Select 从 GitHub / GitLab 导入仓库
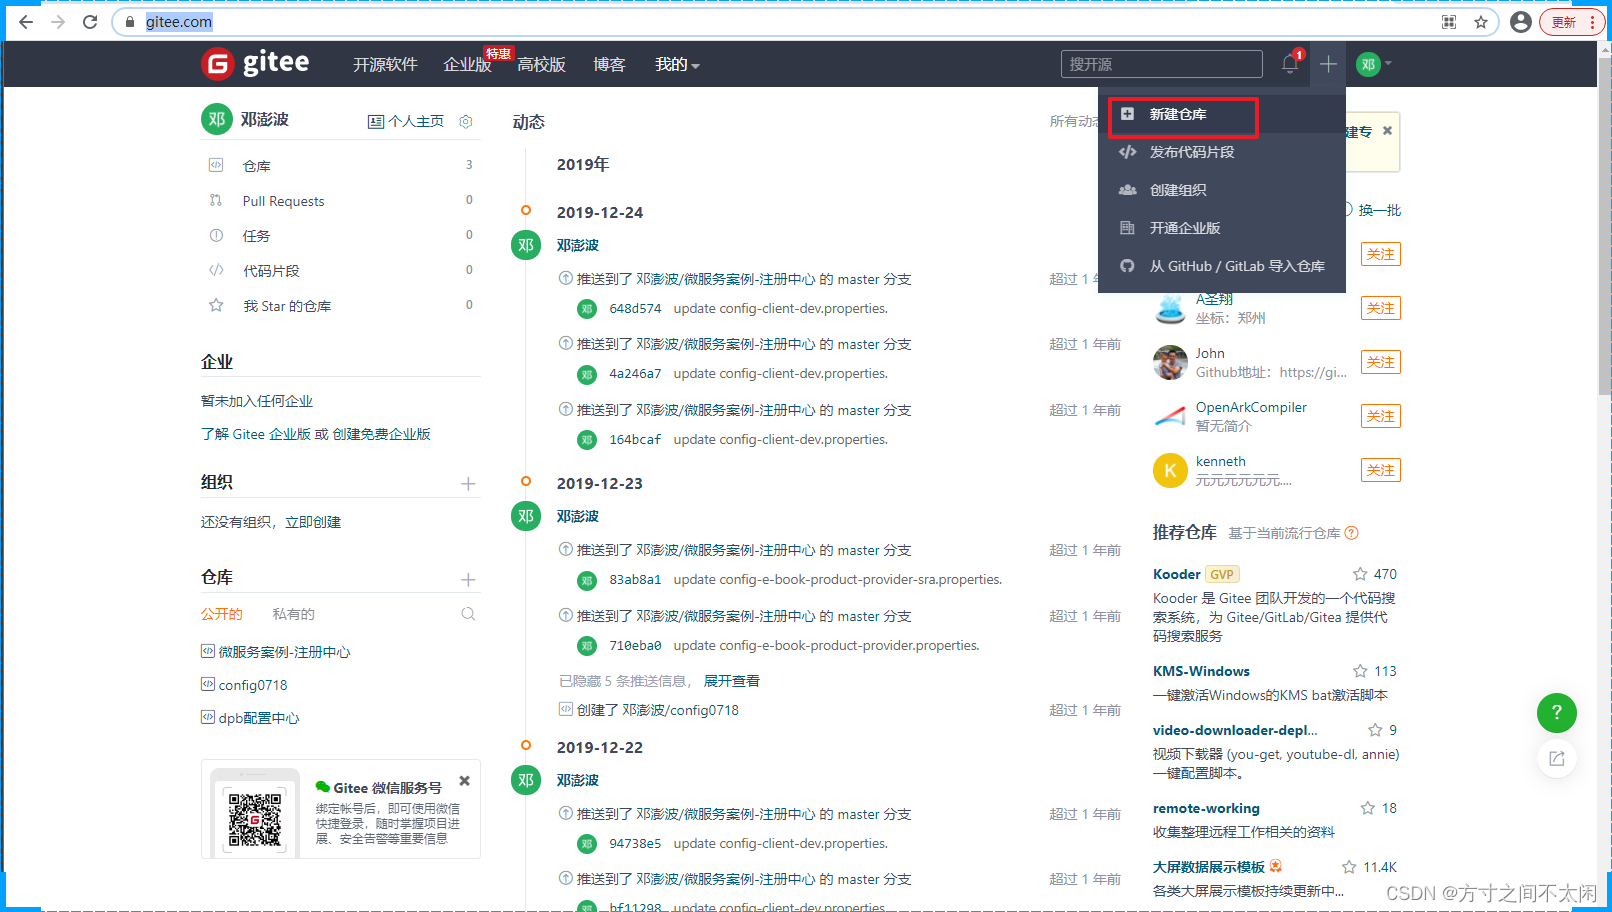 [1222, 266]
